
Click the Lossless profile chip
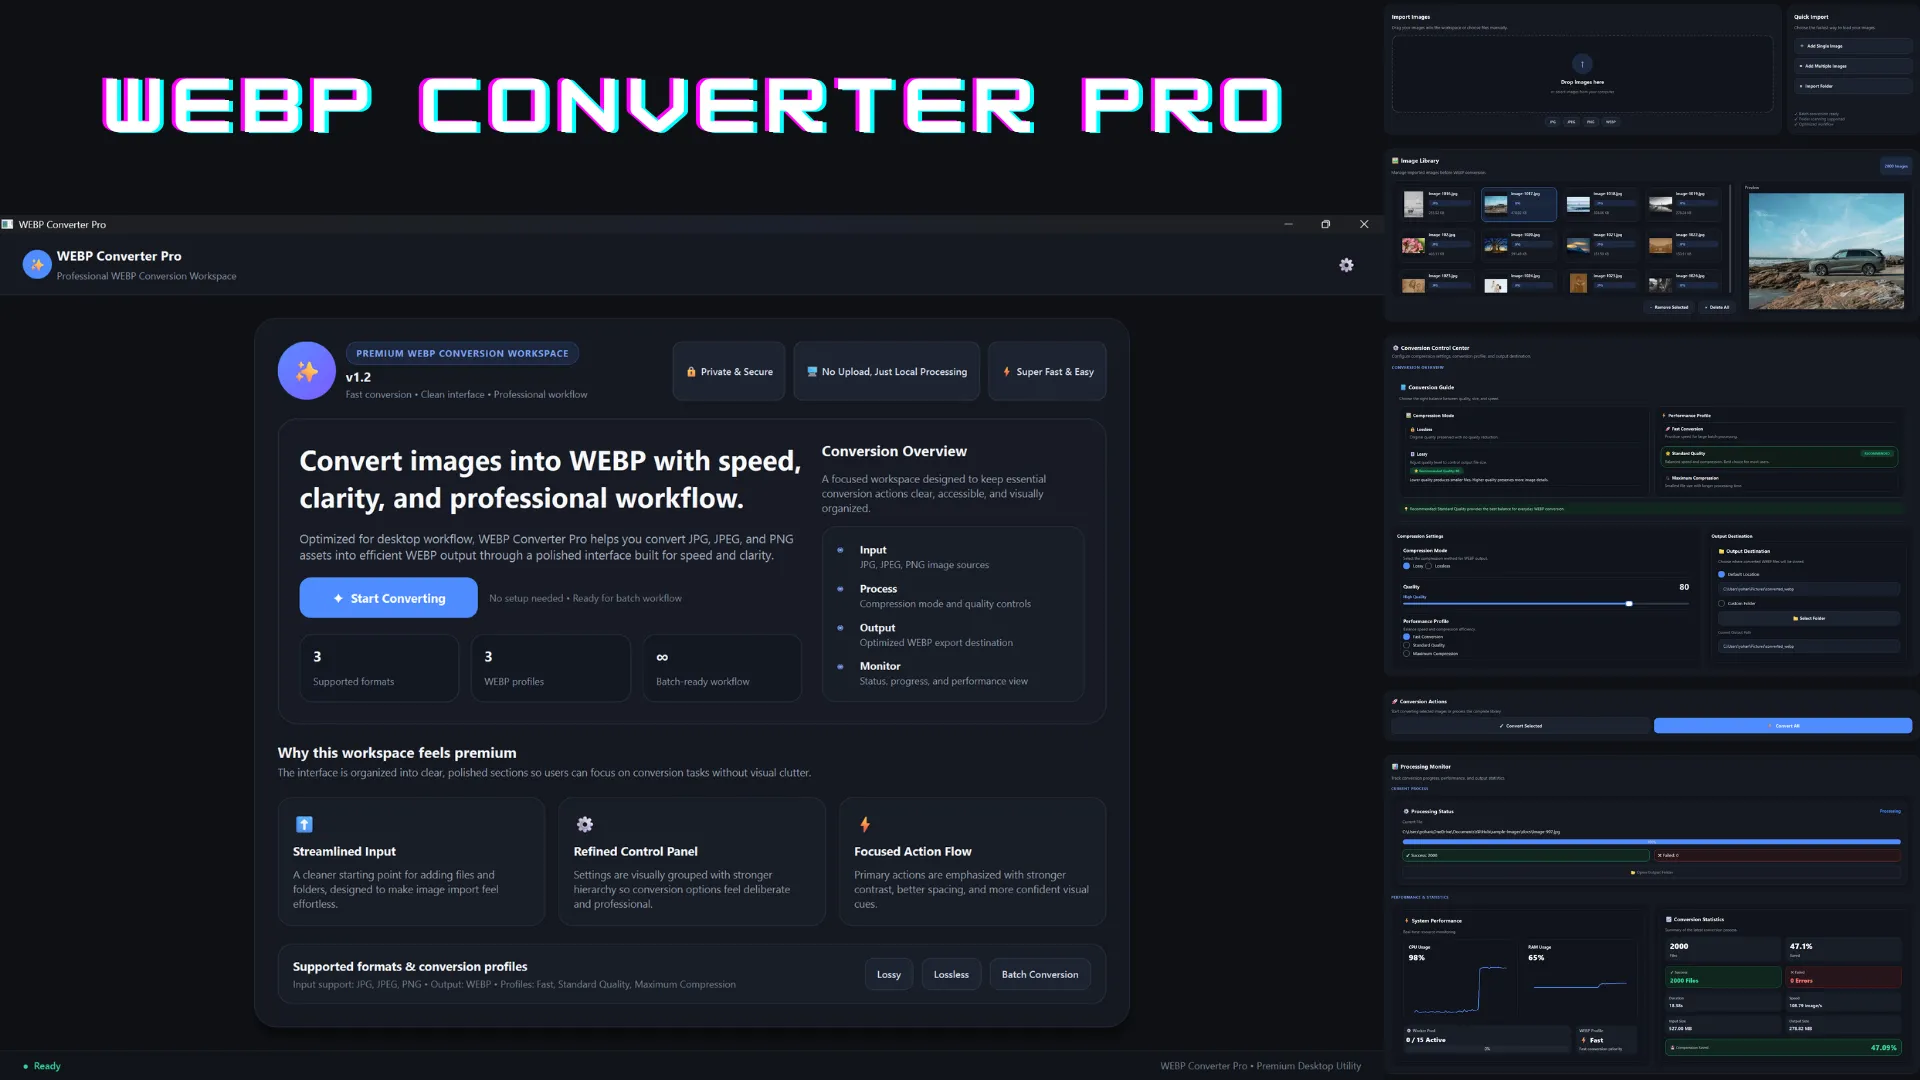pos(951,974)
